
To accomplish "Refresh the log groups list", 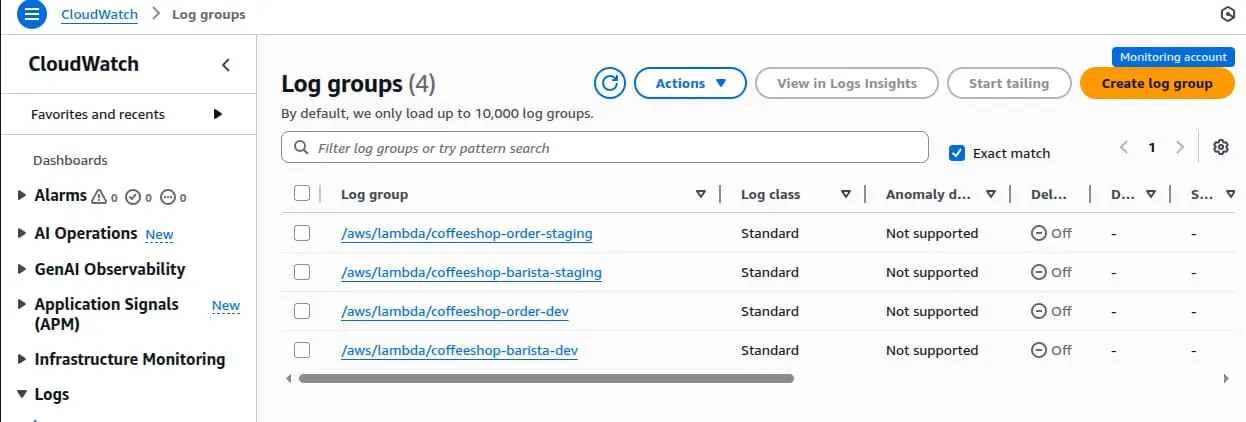I will 609,83.
